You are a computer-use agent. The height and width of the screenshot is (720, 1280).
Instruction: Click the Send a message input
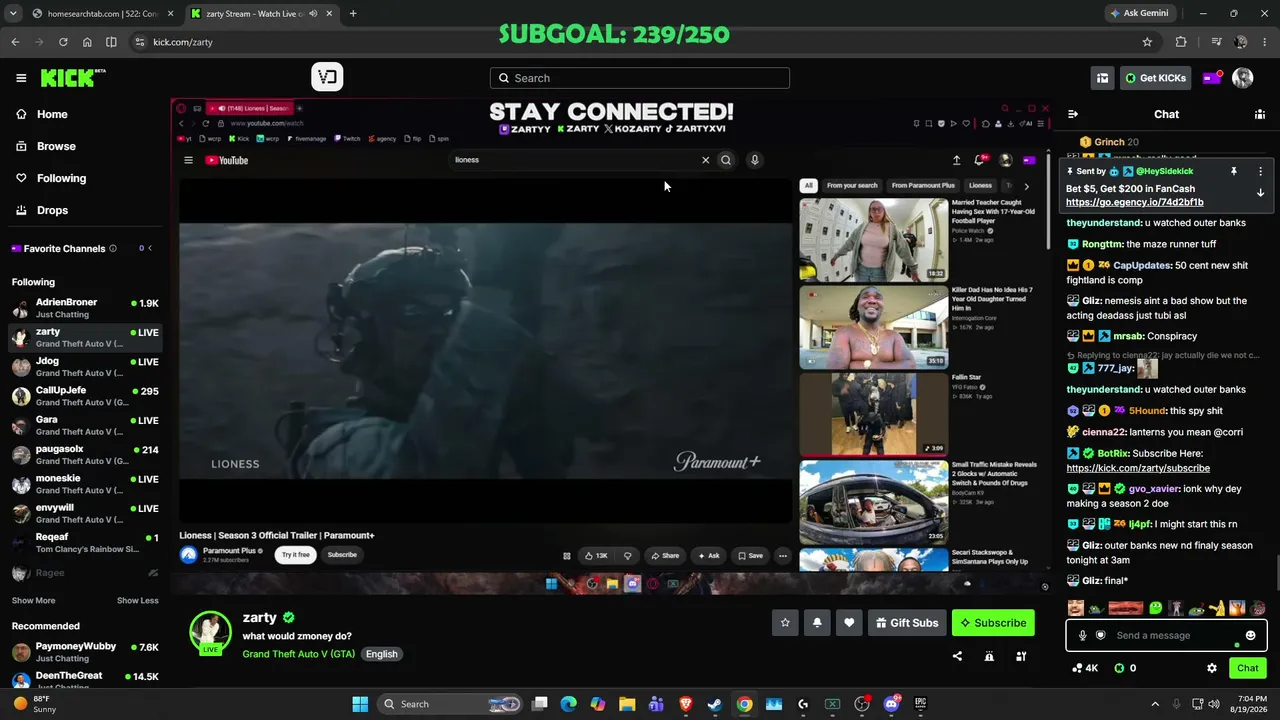click(1166, 635)
